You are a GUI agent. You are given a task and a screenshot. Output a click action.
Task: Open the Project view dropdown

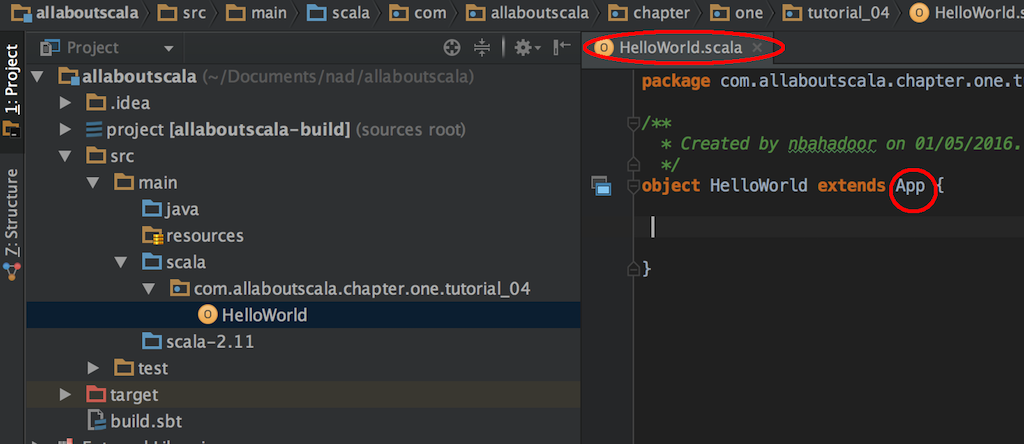click(x=169, y=48)
